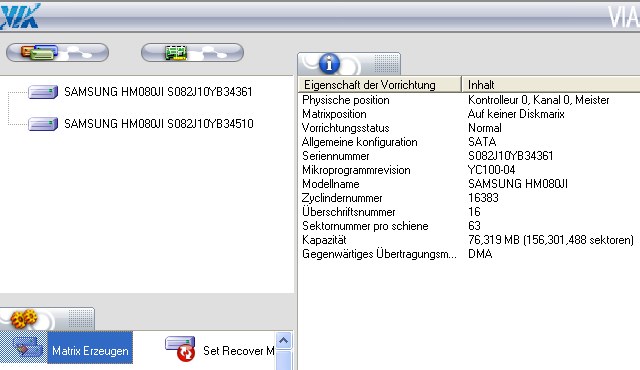This screenshot has height=370, width=640.
Task: Select the 'Modellname' row
Action: tap(469, 184)
